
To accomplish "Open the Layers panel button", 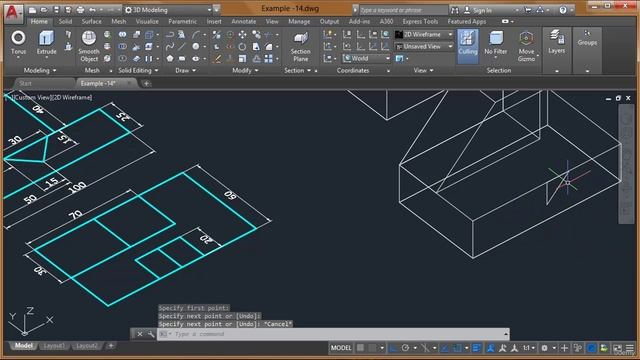I will [x=556, y=42].
